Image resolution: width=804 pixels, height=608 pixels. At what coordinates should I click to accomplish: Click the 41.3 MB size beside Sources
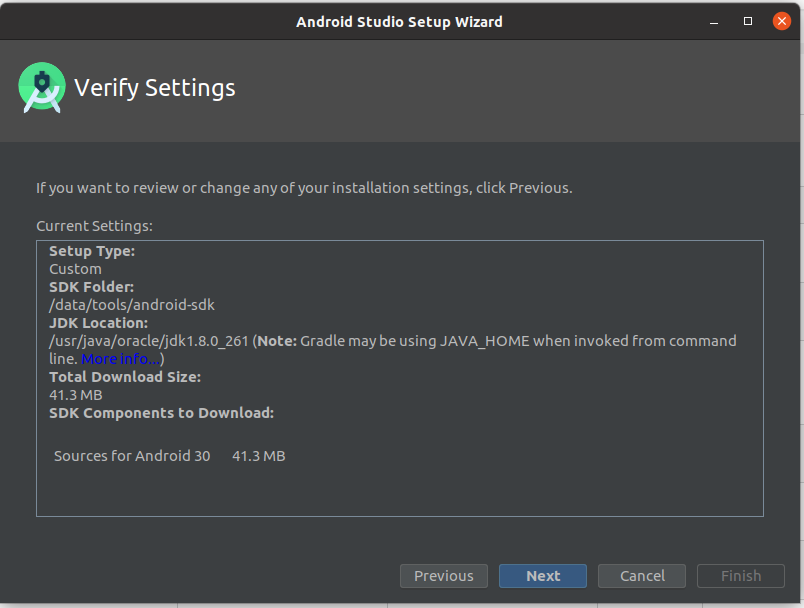[259, 456]
